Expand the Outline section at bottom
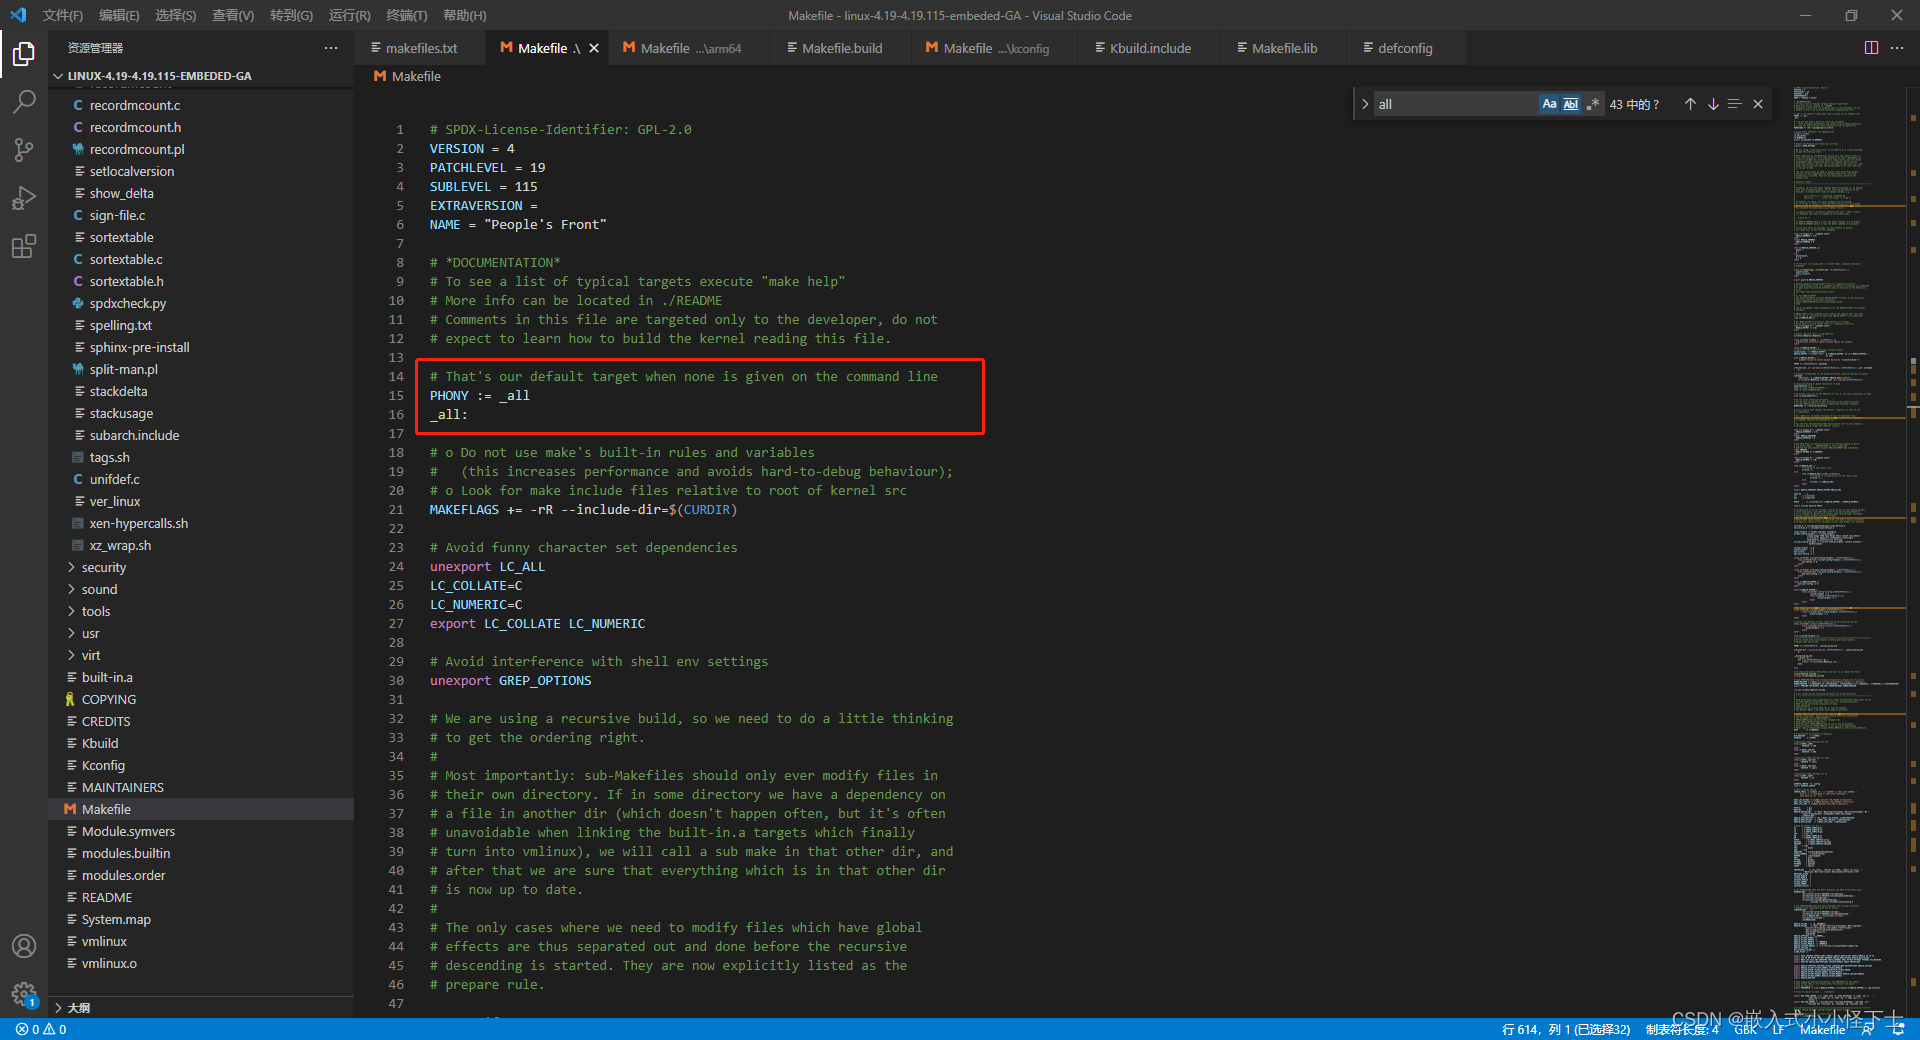This screenshot has width=1920, height=1040. (x=200, y=1007)
